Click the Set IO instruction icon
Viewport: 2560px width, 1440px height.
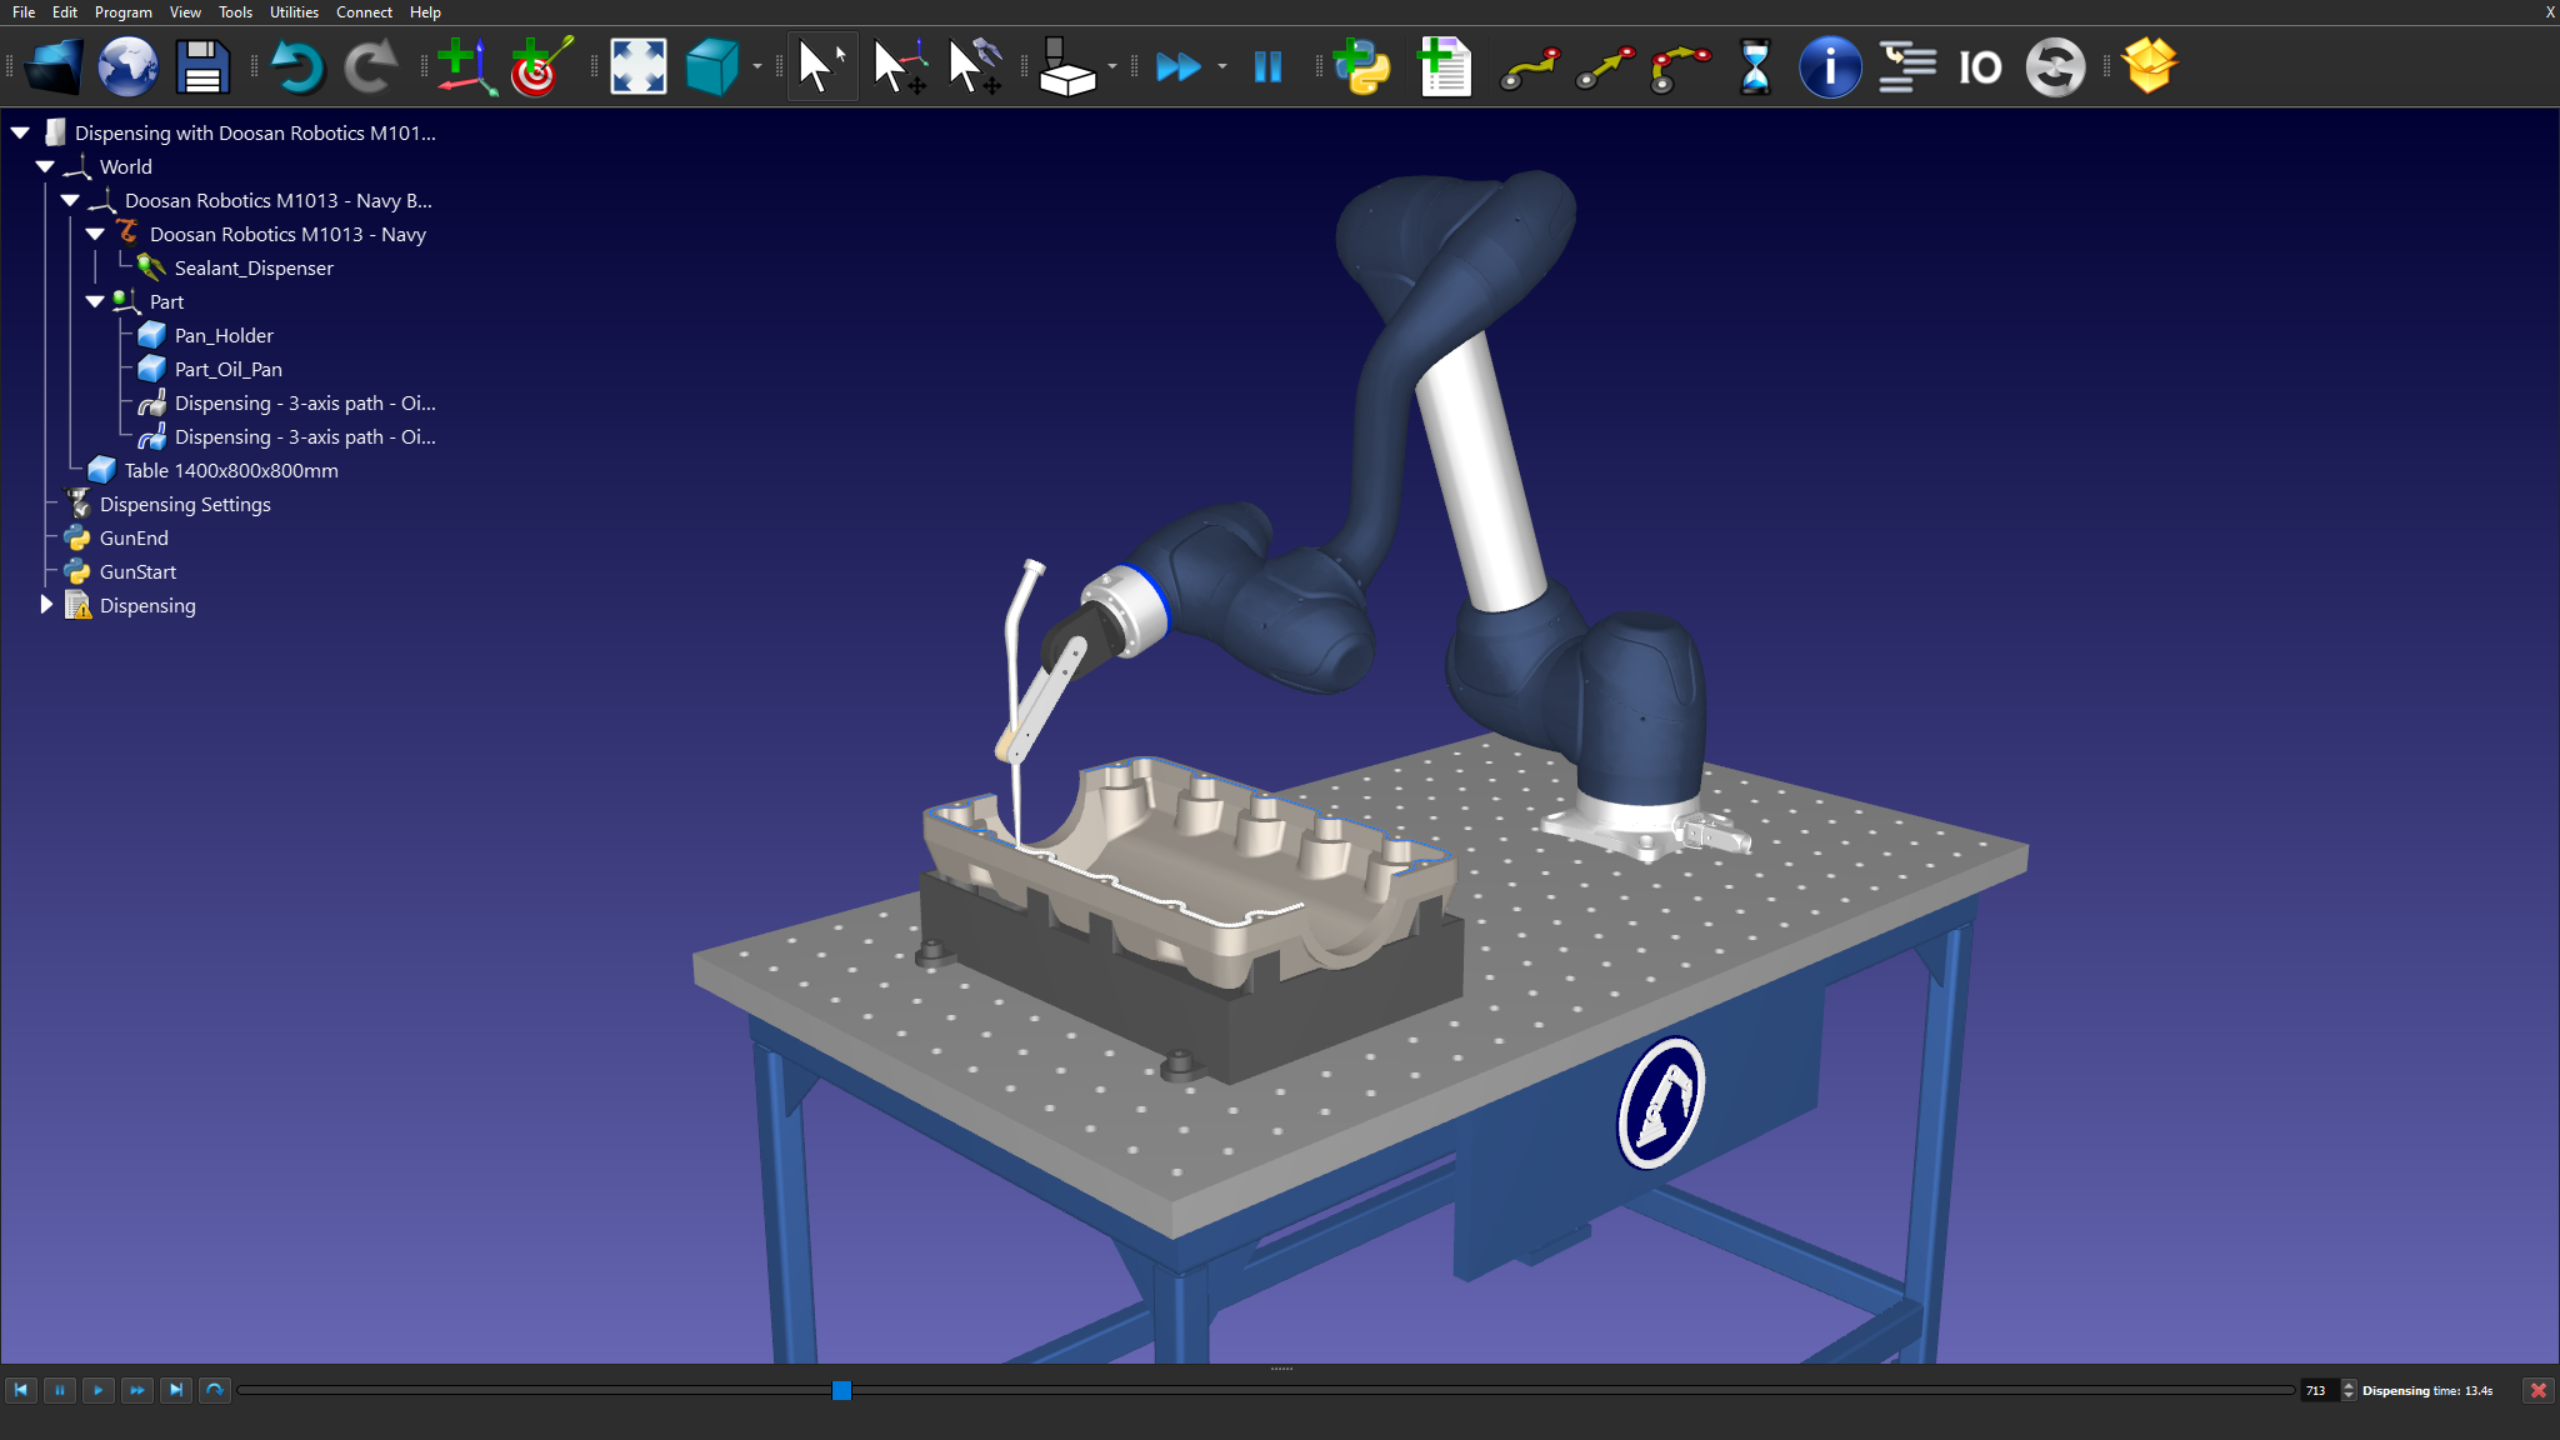pyautogui.click(x=1980, y=67)
